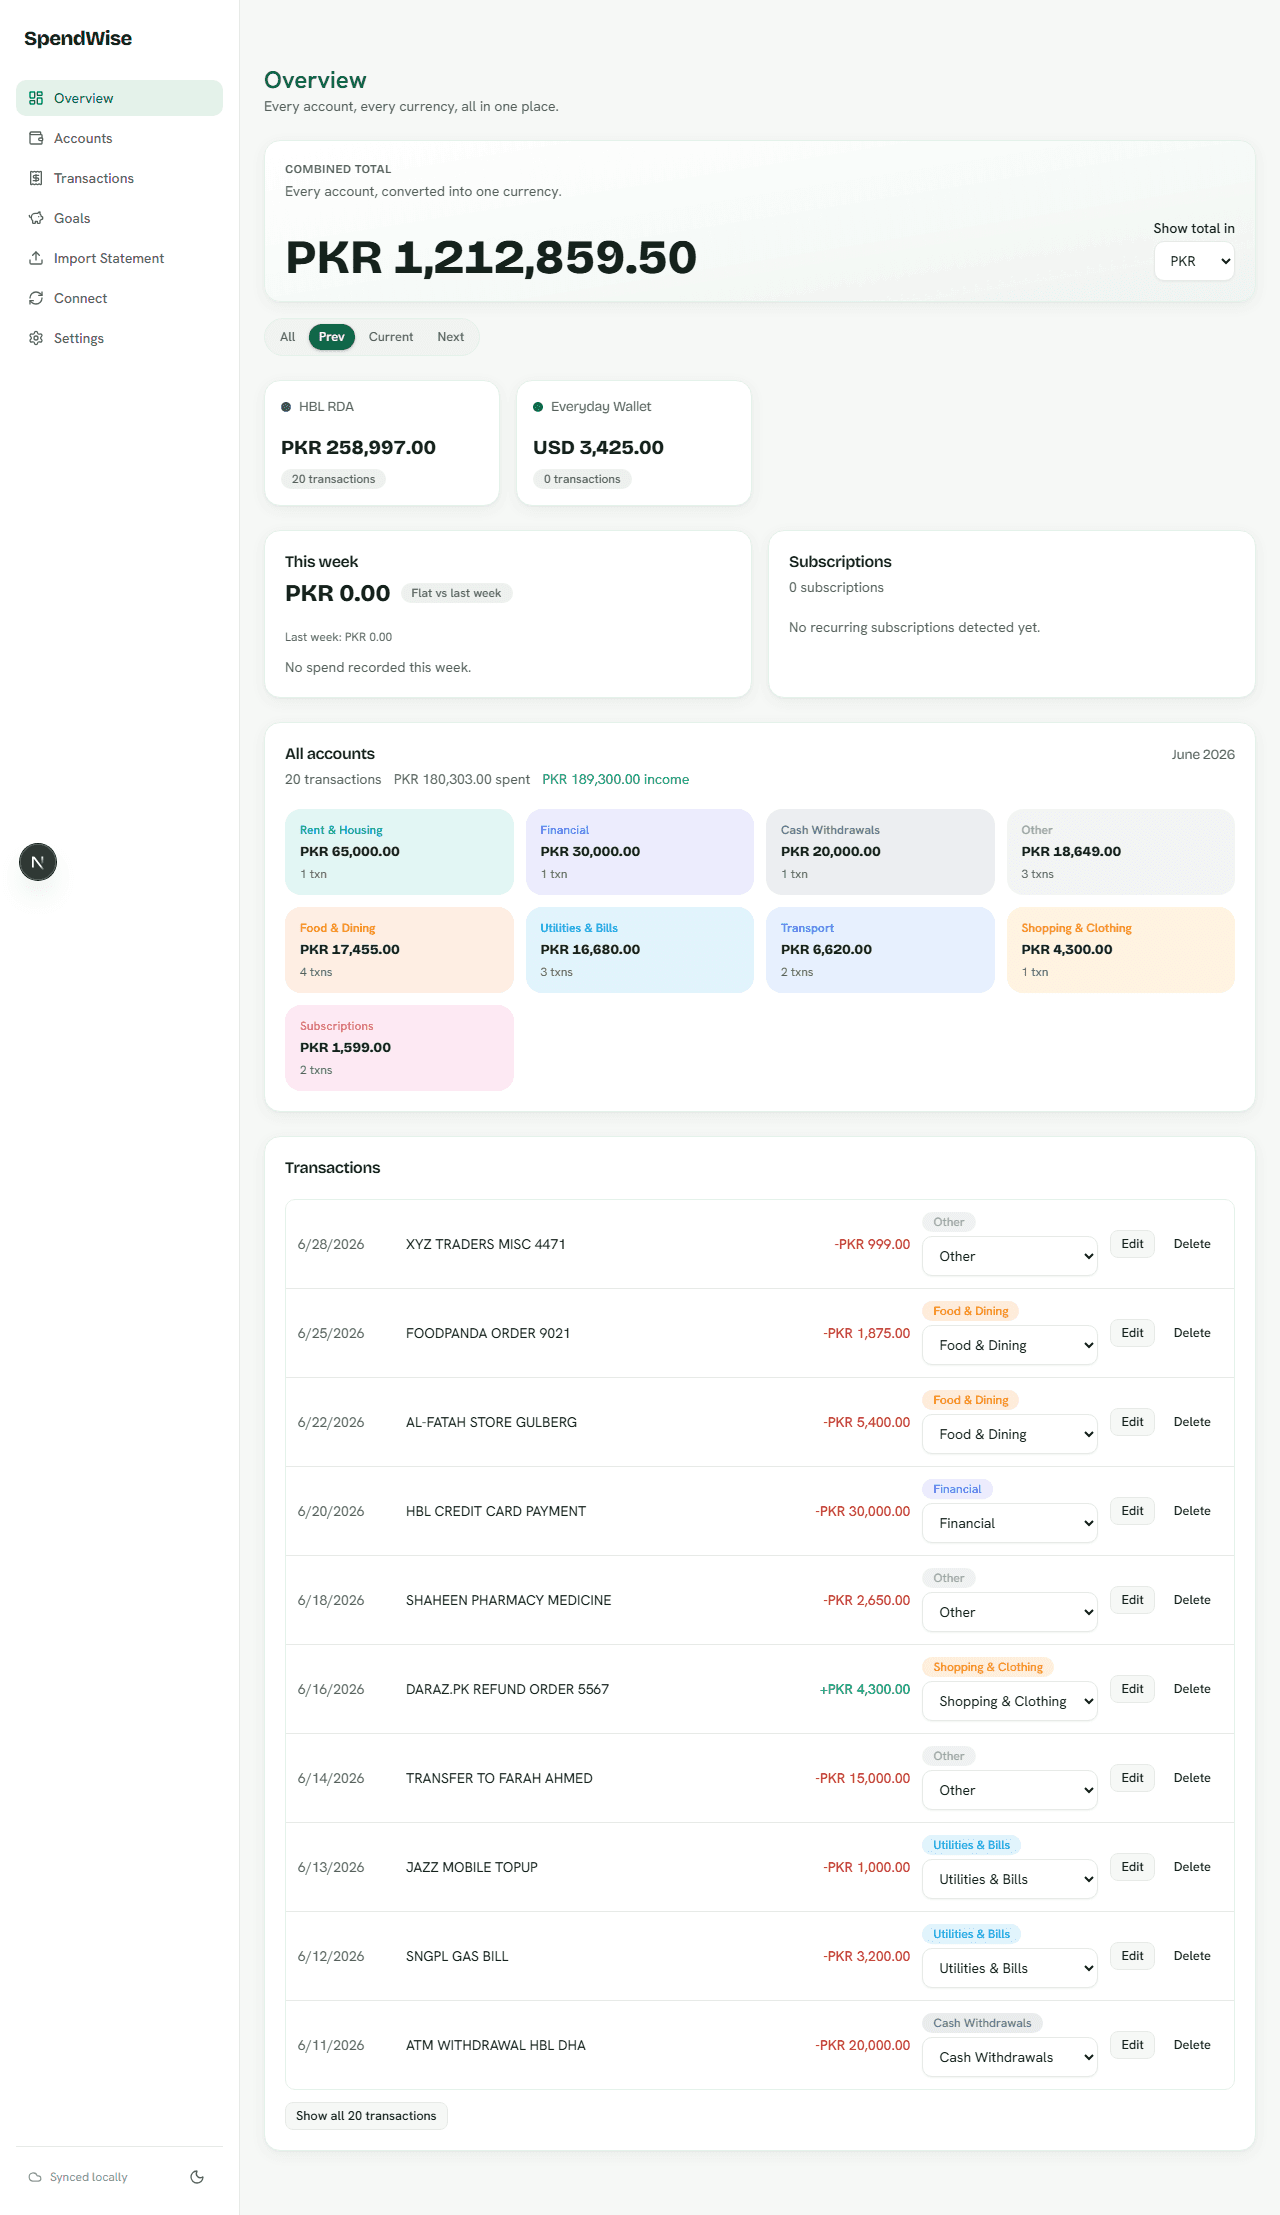Switch to Current period filter

[x=391, y=337]
